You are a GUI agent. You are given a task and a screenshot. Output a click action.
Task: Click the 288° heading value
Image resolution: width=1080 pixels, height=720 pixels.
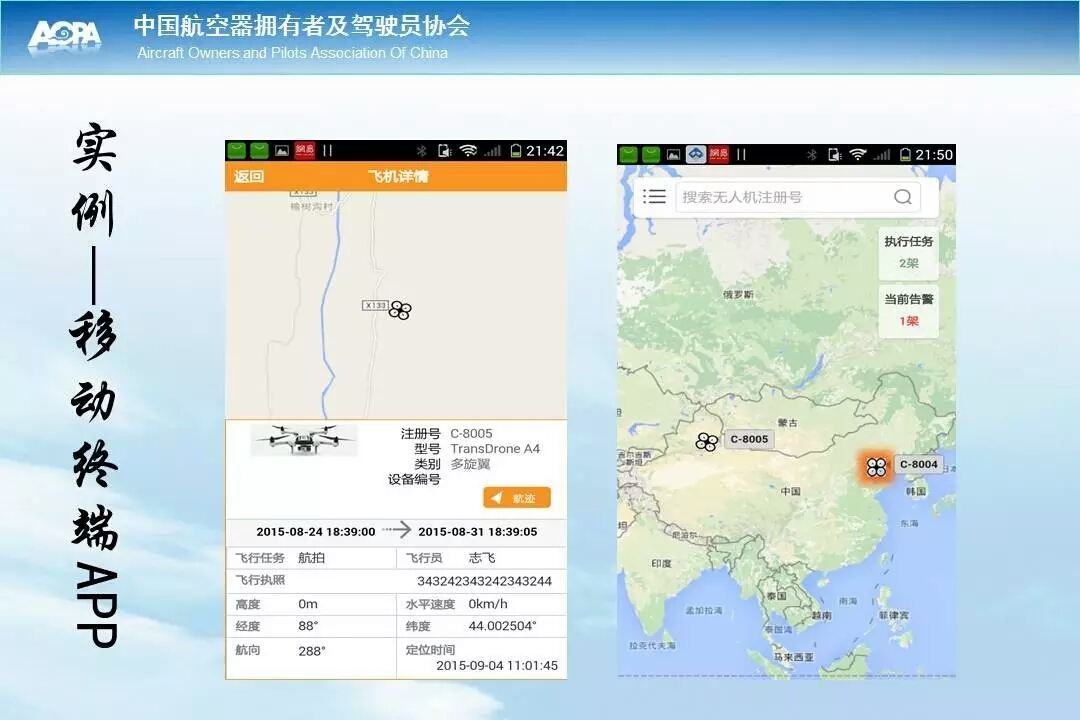click(311, 650)
